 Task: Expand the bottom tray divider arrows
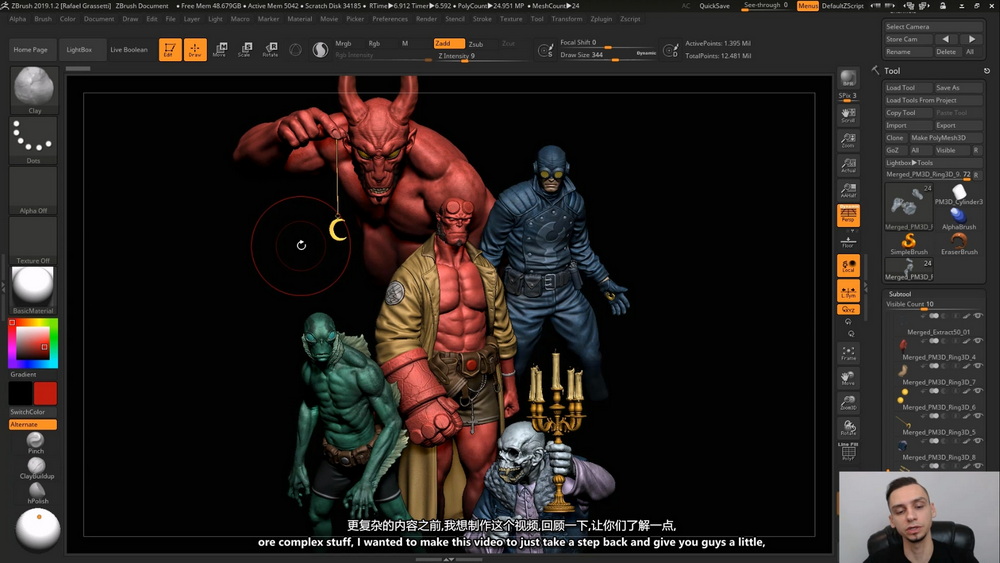[449, 559]
